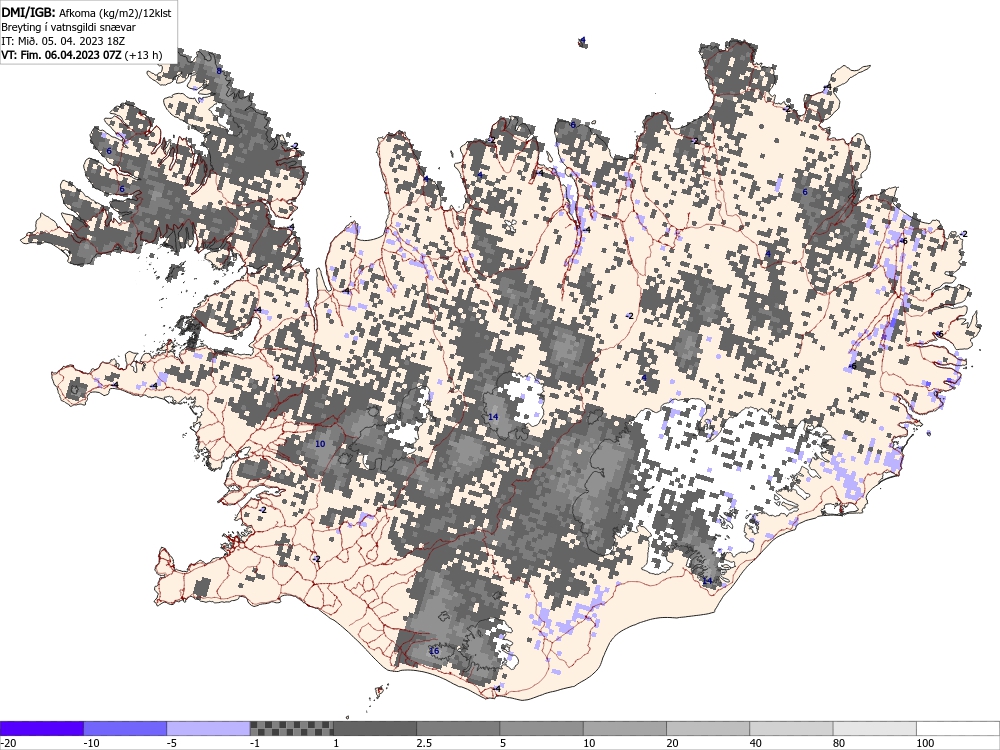
Task: Click the light lavender -5 to -1 legend swatch
Action: pyautogui.click(x=208, y=728)
